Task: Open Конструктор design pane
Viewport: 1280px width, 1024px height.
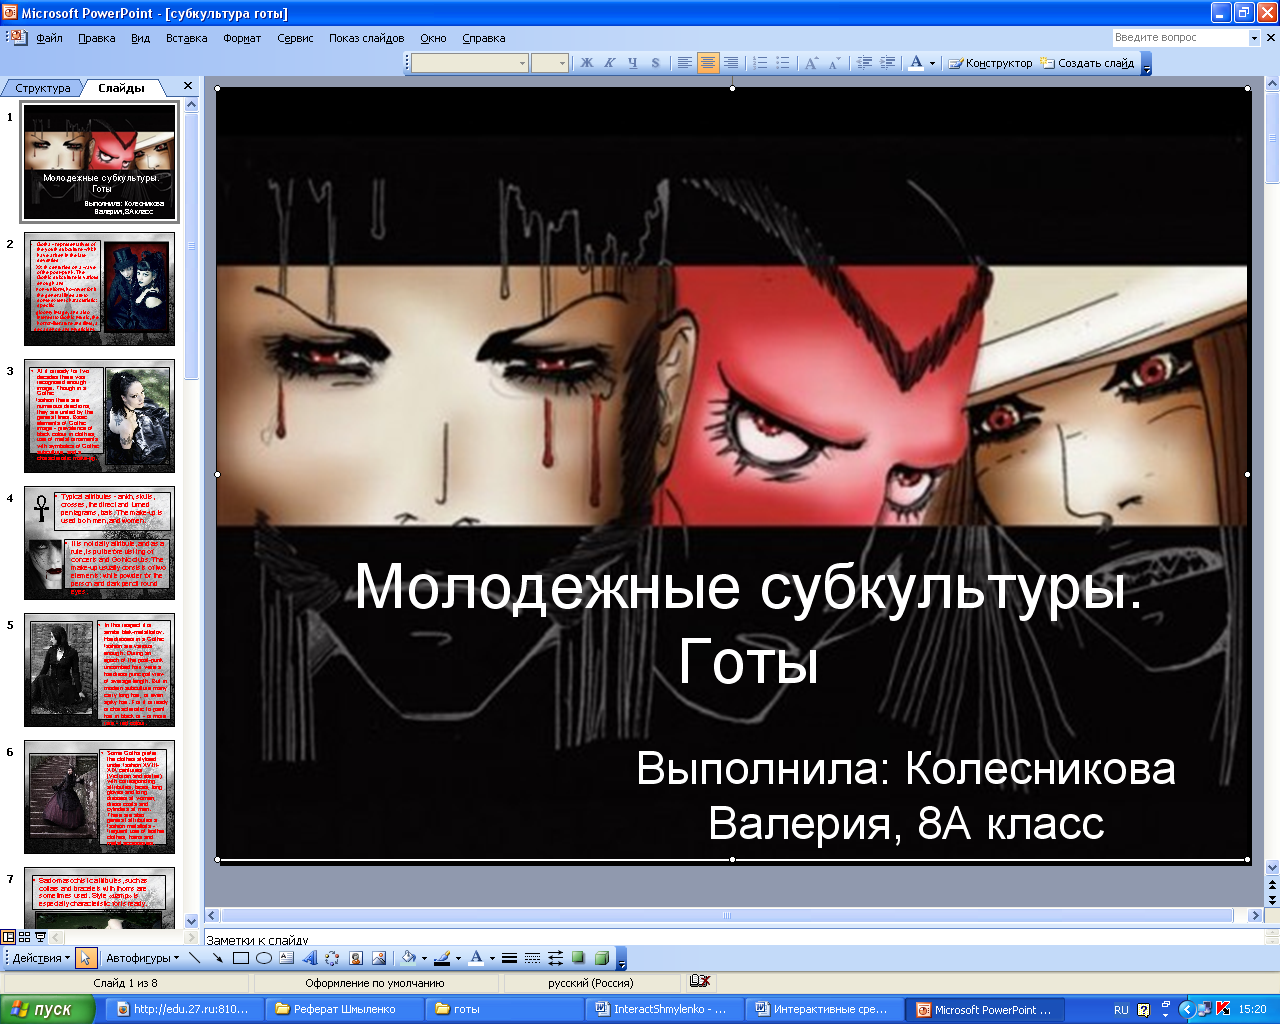Action: (990, 63)
